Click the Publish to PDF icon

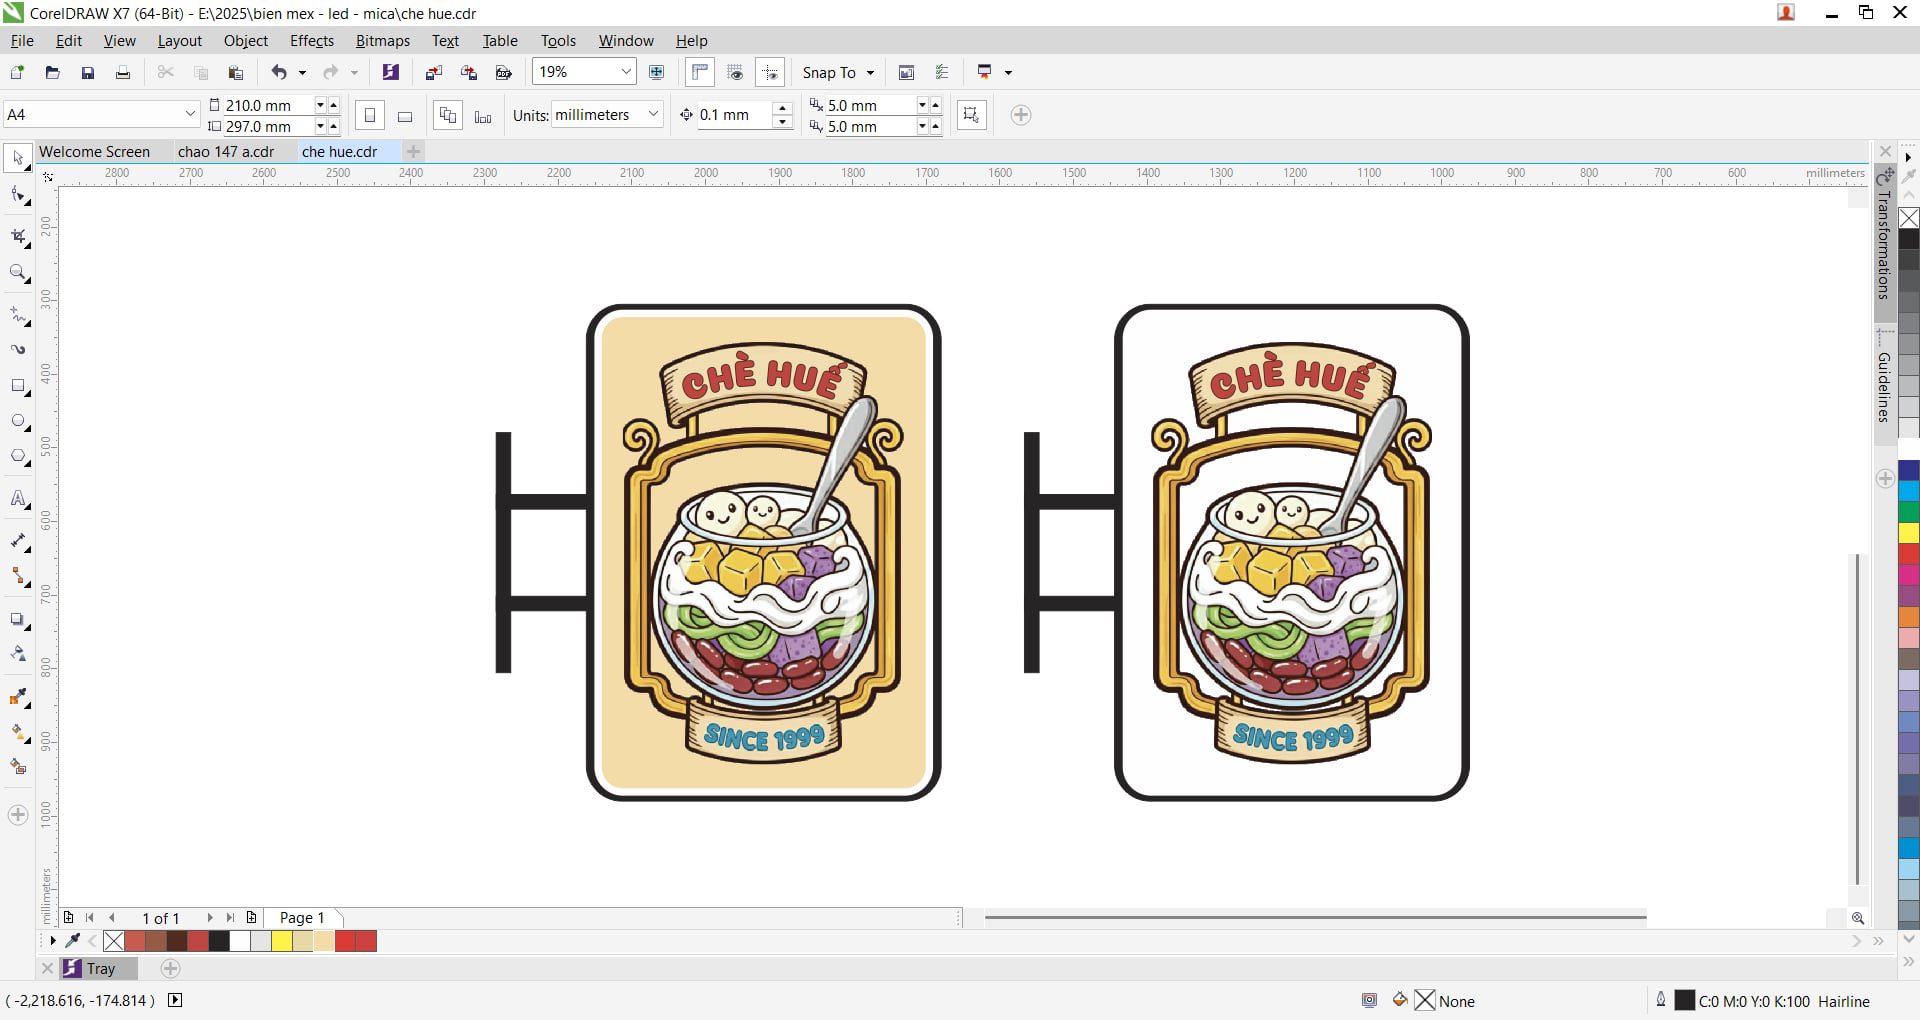504,72
